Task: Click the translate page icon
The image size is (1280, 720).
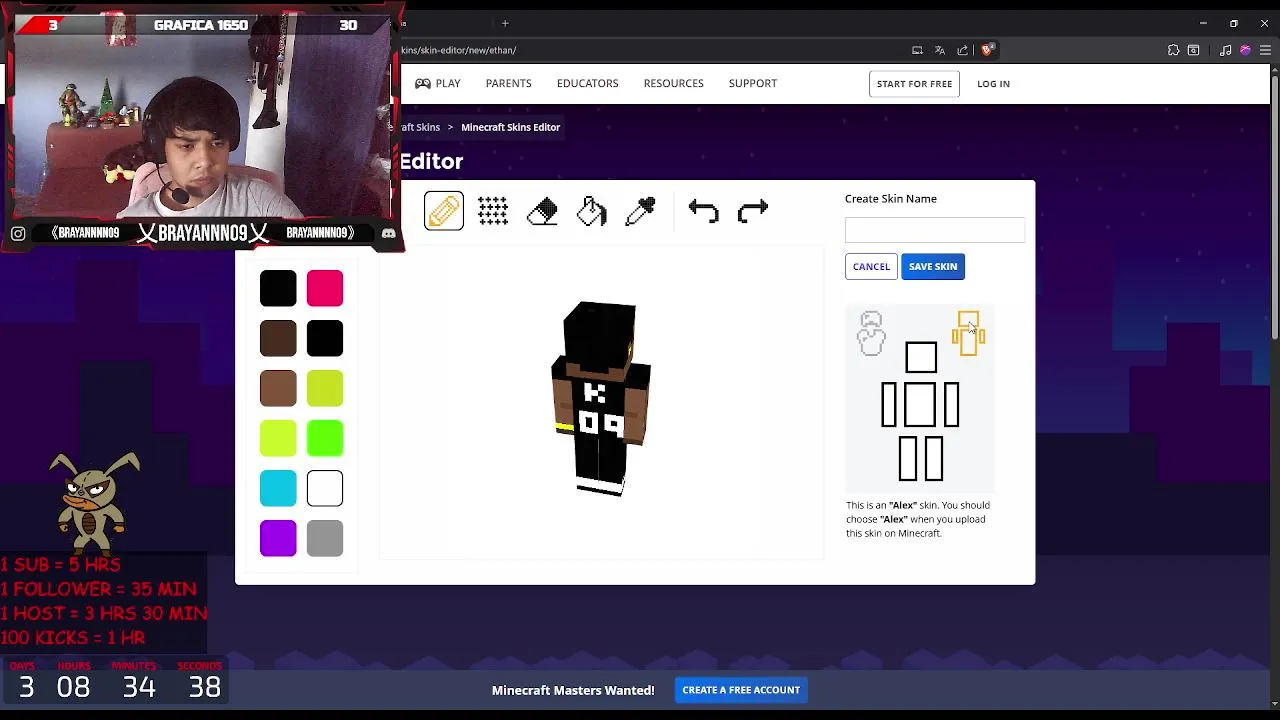Action: [939, 50]
